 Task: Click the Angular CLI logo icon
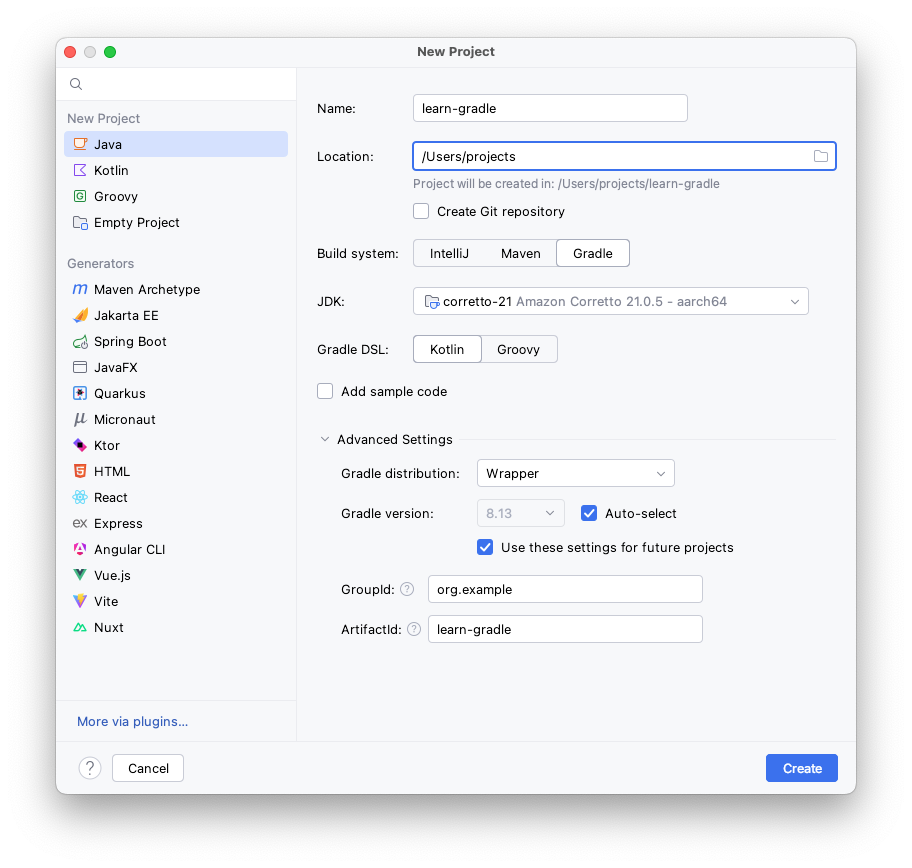(x=80, y=549)
